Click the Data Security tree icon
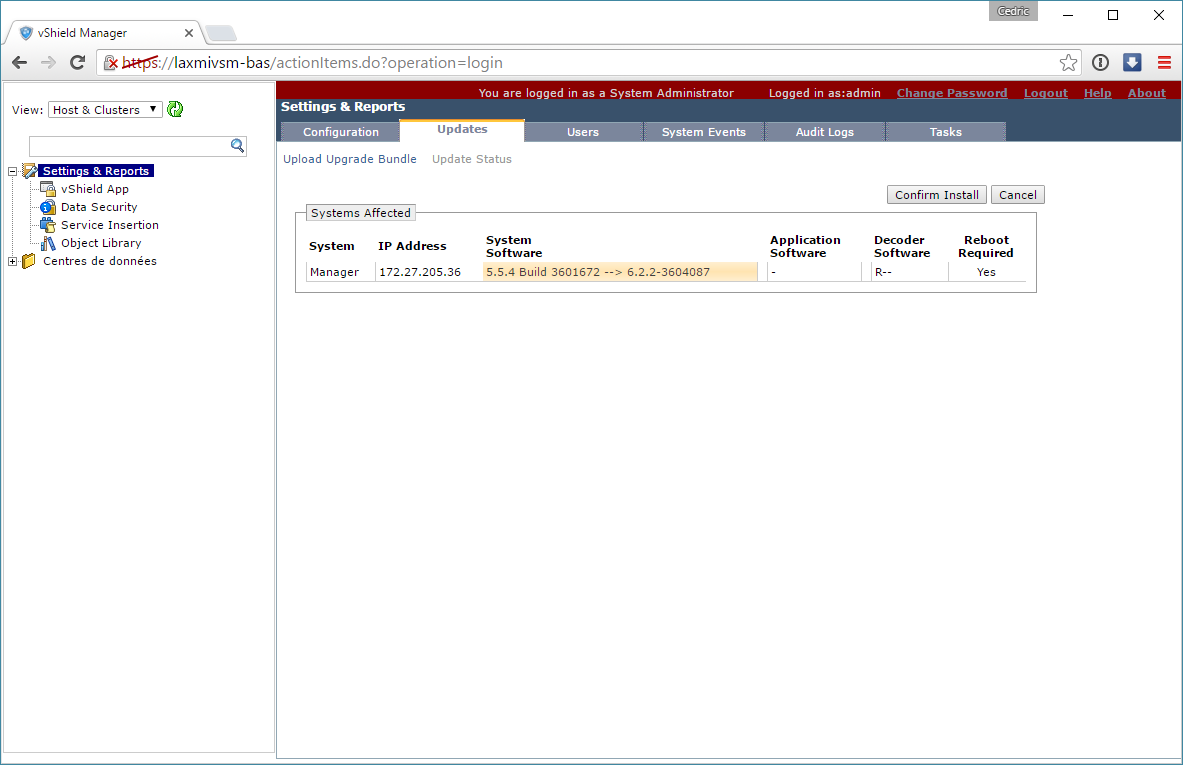 (x=48, y=207)
